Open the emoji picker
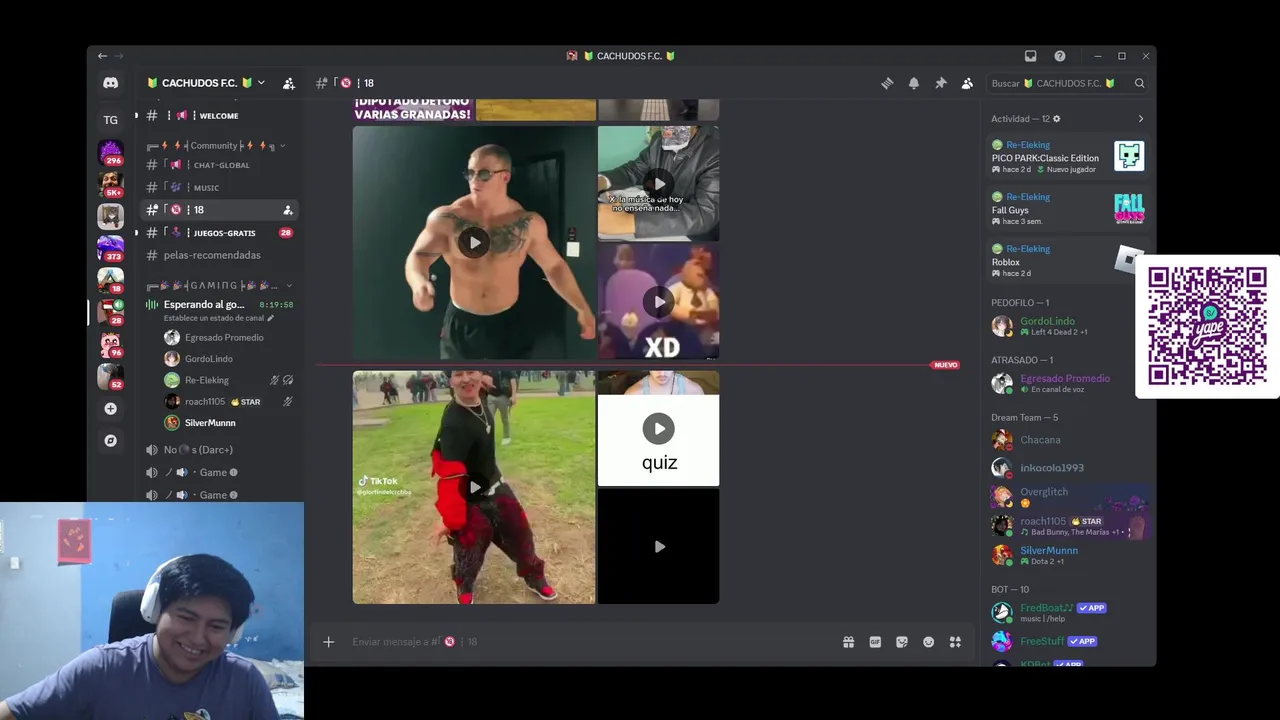This screenshot has width=1280, height=720. [928, 642]
